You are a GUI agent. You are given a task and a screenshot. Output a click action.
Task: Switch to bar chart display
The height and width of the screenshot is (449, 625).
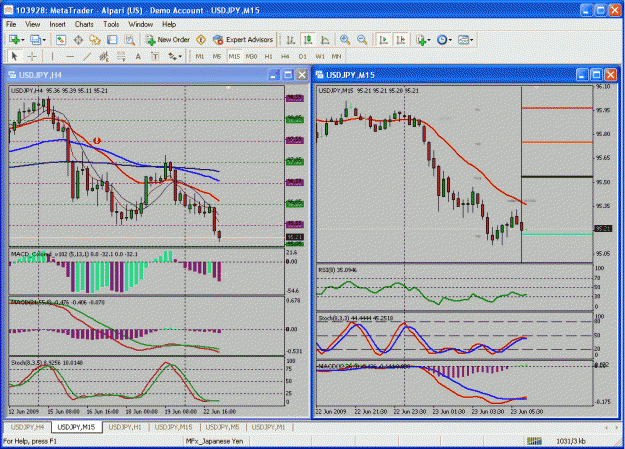291,39
